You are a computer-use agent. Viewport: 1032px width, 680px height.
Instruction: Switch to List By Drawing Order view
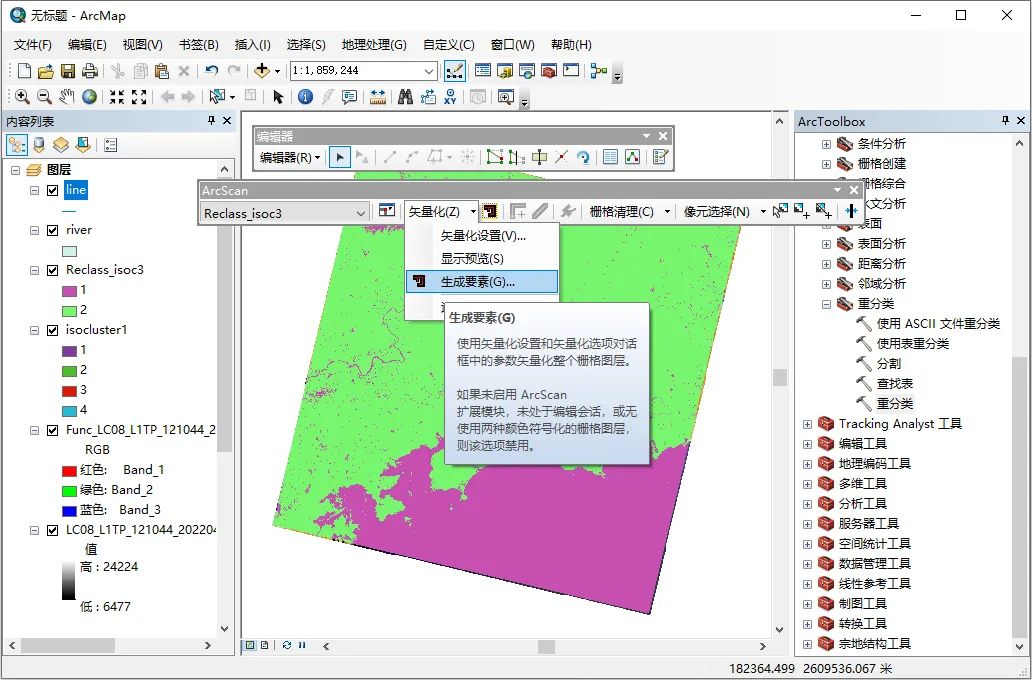[x=17, y=145]
